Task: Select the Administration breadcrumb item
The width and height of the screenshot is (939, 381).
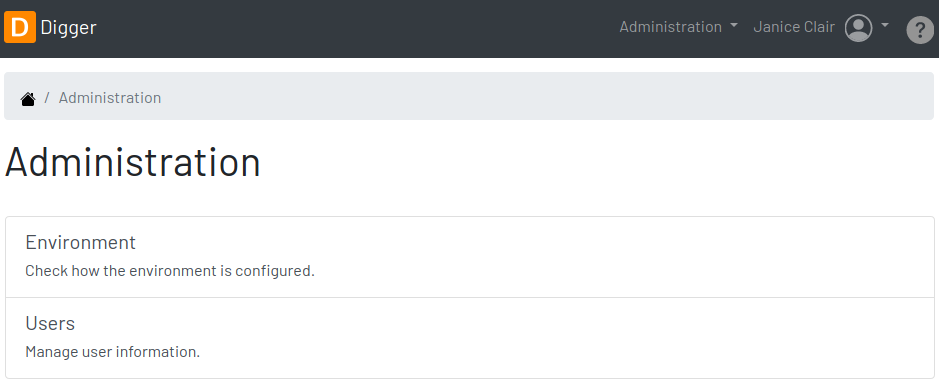Action: (x=110, y=98)
